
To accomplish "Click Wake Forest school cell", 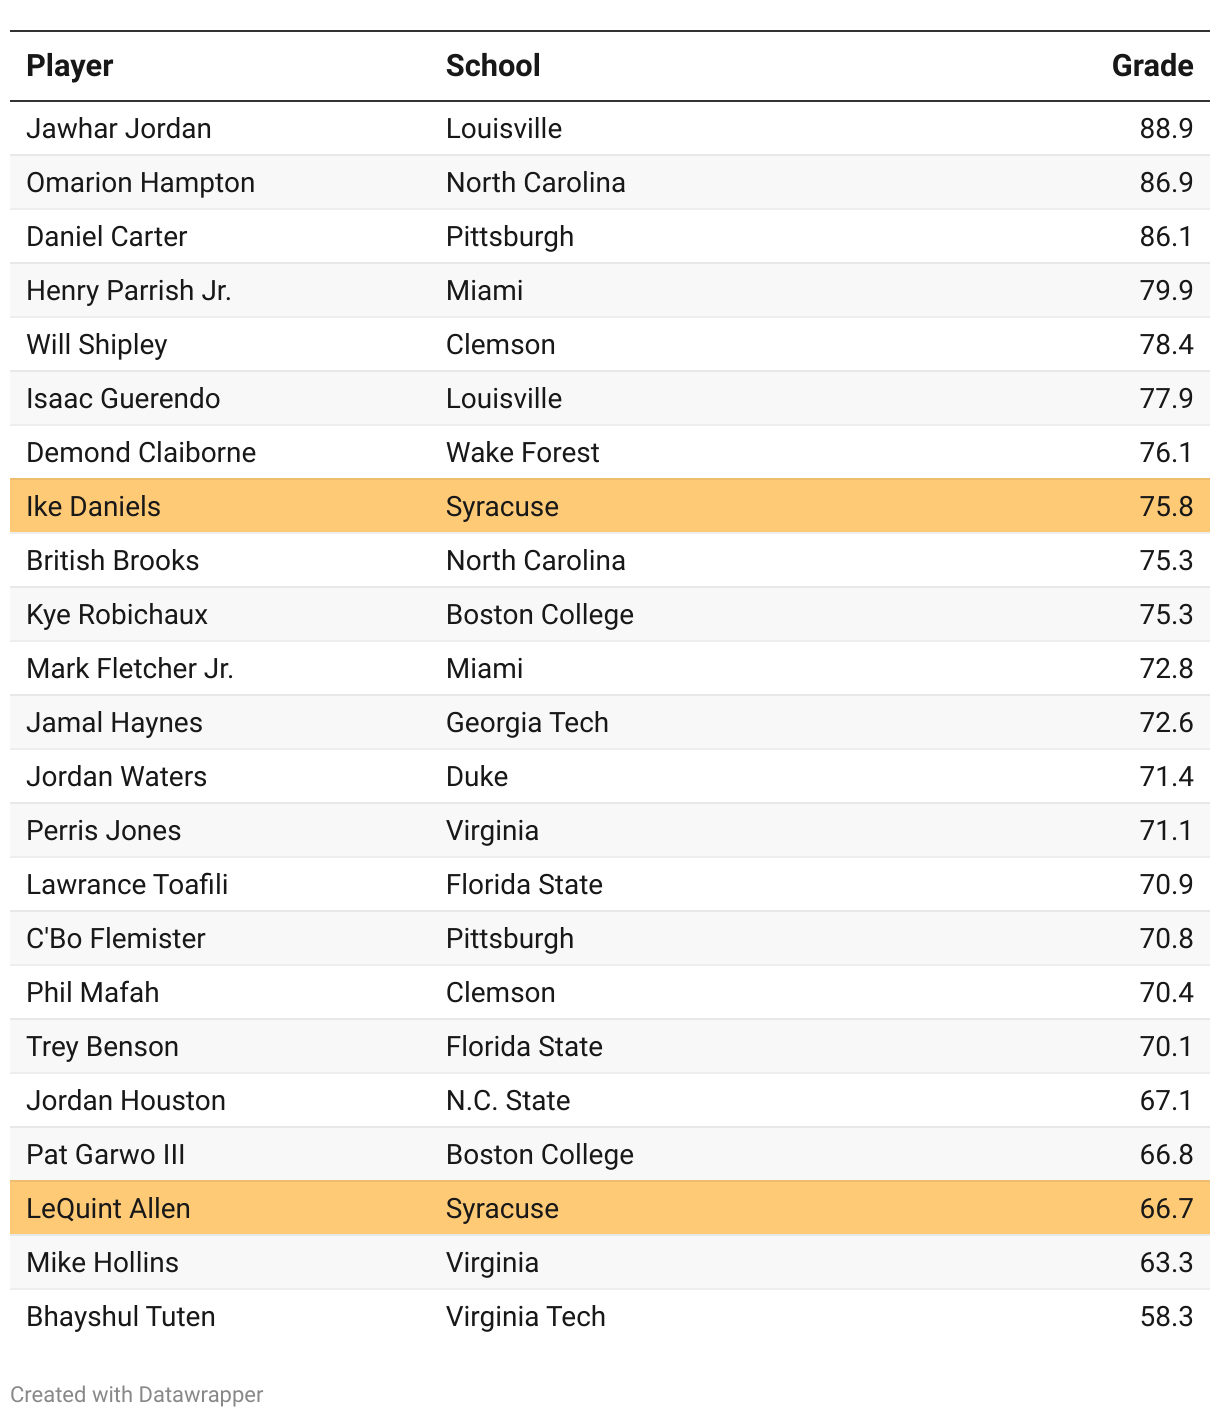I will pyautogui.click(x=523, y=453).
